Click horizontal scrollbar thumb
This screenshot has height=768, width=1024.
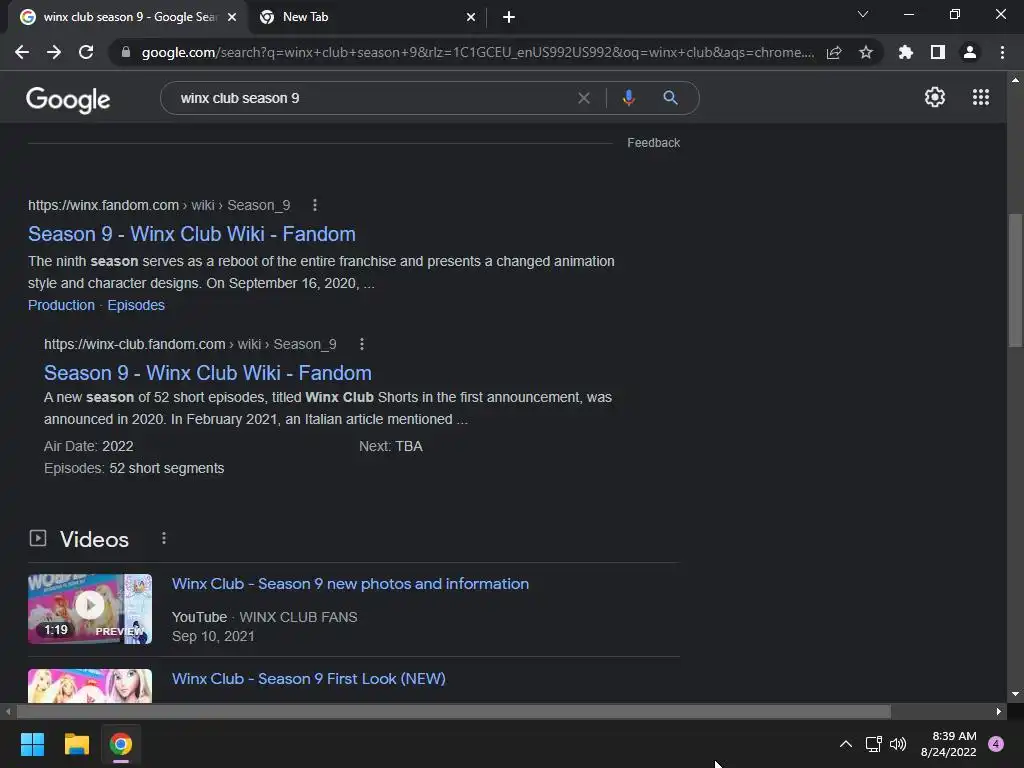[x=454, y=711]
